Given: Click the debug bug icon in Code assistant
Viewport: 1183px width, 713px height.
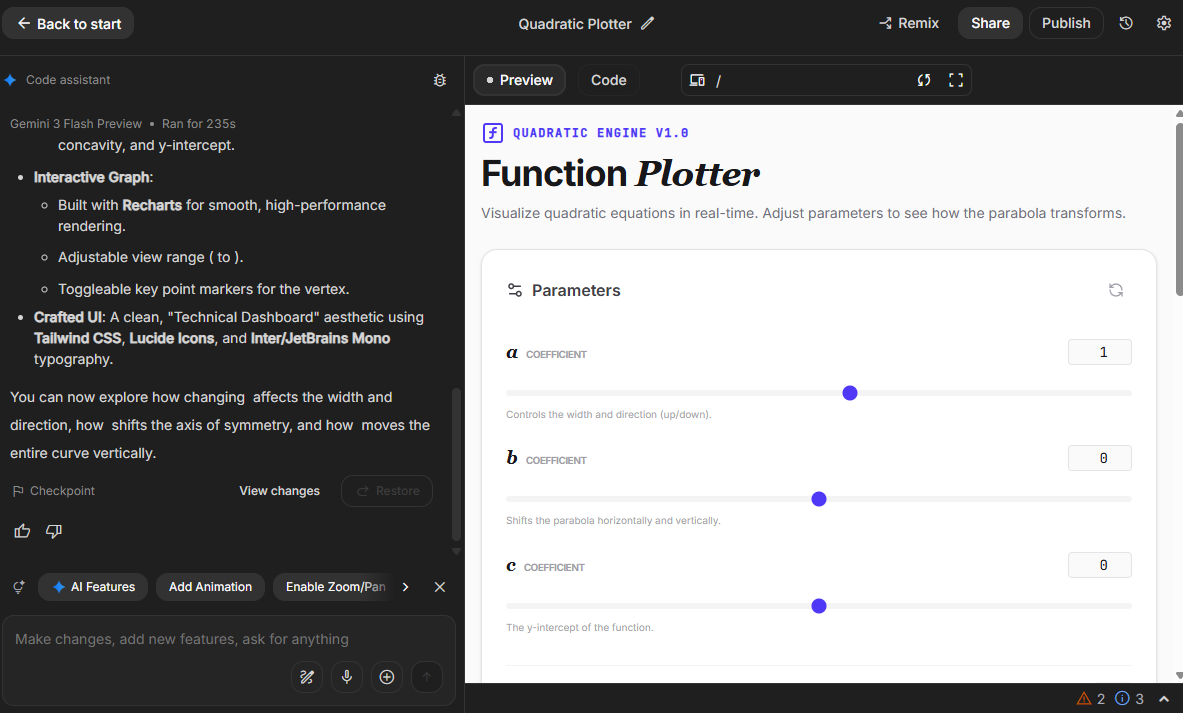Looking at the screenshot, I should 440,80.
